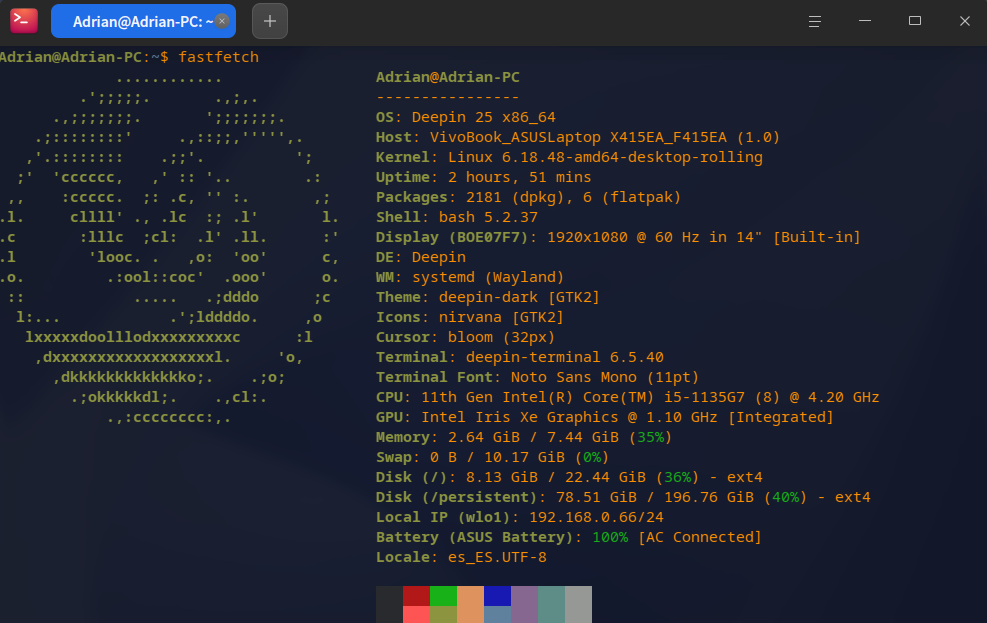
Task: Click the 'Battery (ASUS Battery)' line
Action: [x=569, y=537]
